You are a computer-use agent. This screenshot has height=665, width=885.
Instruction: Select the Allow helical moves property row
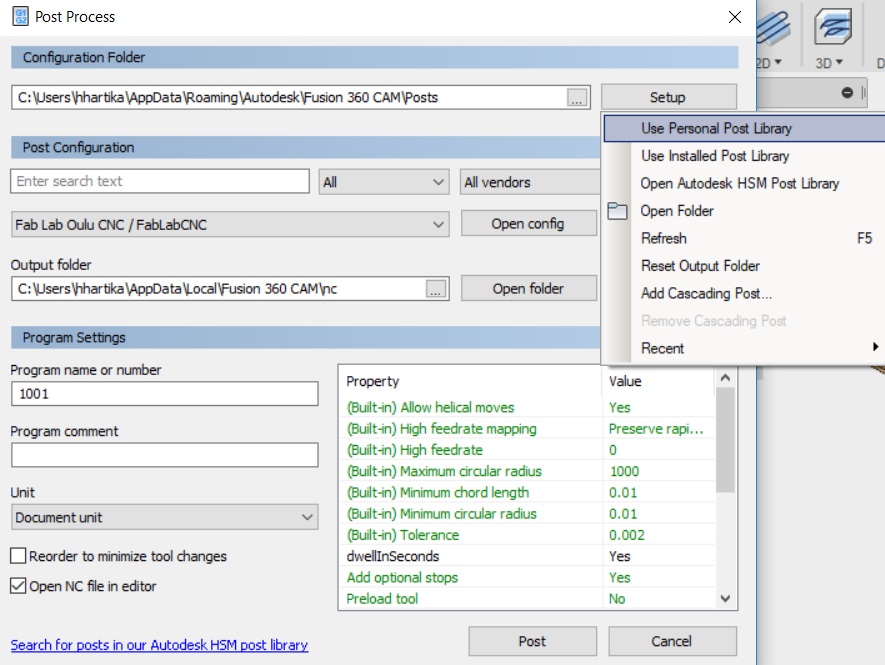point(528,408)
